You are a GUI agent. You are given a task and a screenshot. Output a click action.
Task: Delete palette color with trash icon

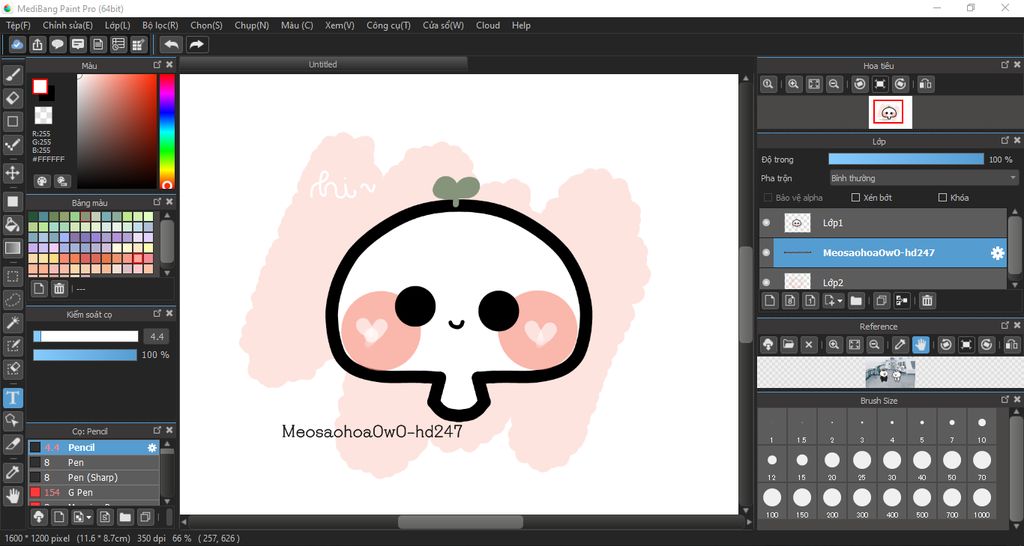tap(59, 288)
